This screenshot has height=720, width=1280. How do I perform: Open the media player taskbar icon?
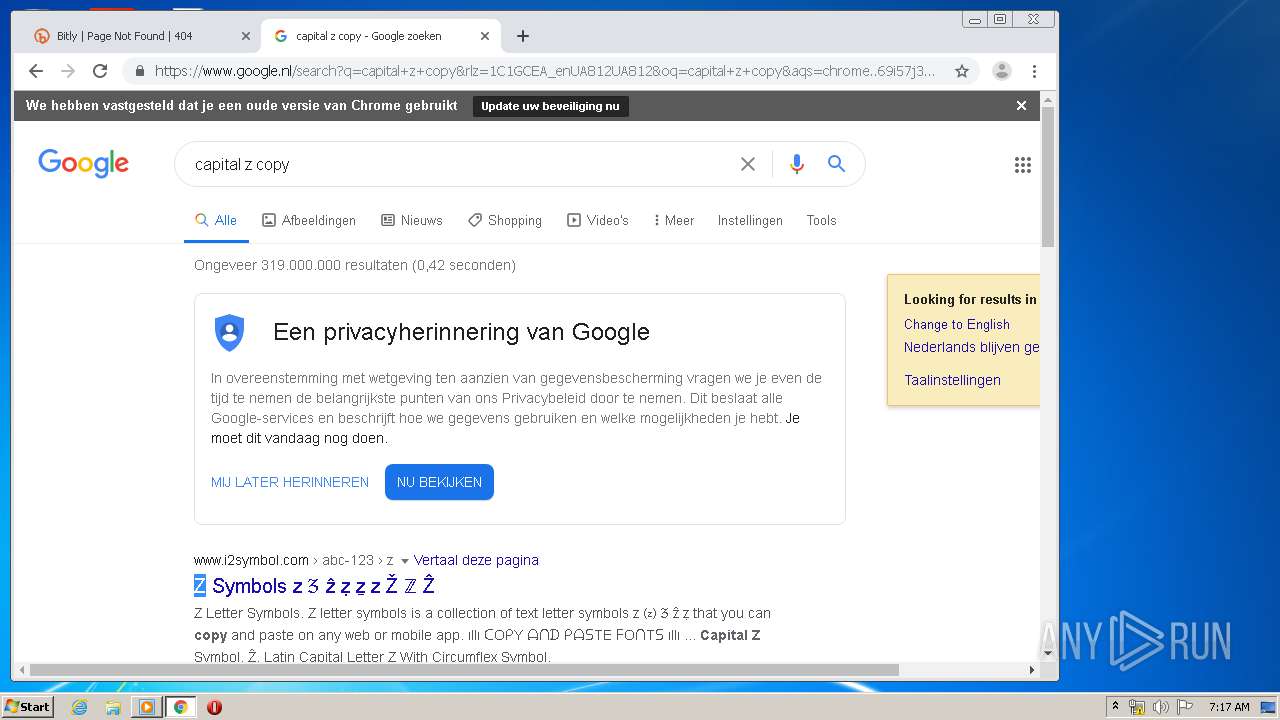click(147, 707)
